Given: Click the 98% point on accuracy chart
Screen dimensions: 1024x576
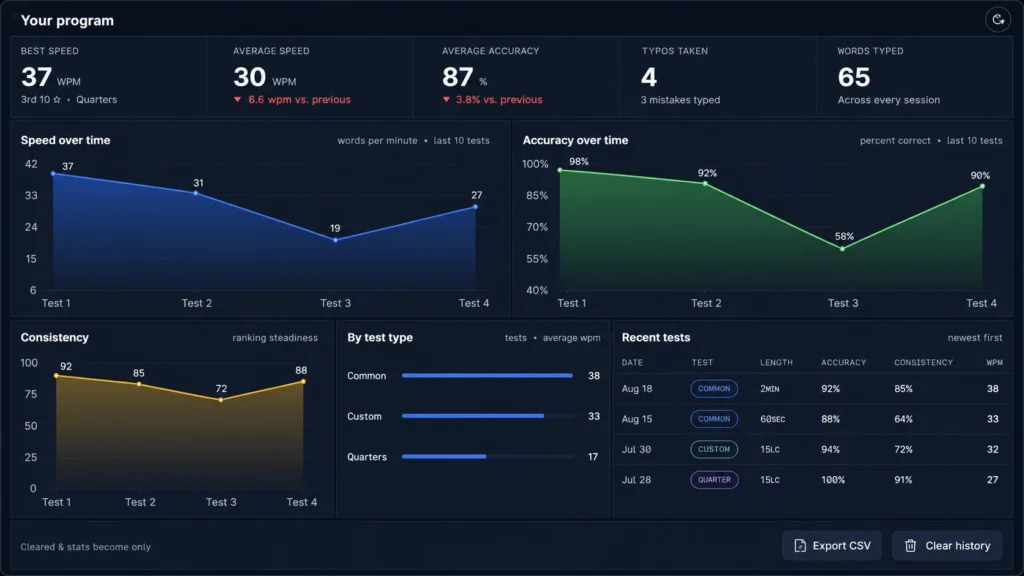Looking at the screenshot, I should click(x=560, y=170).
